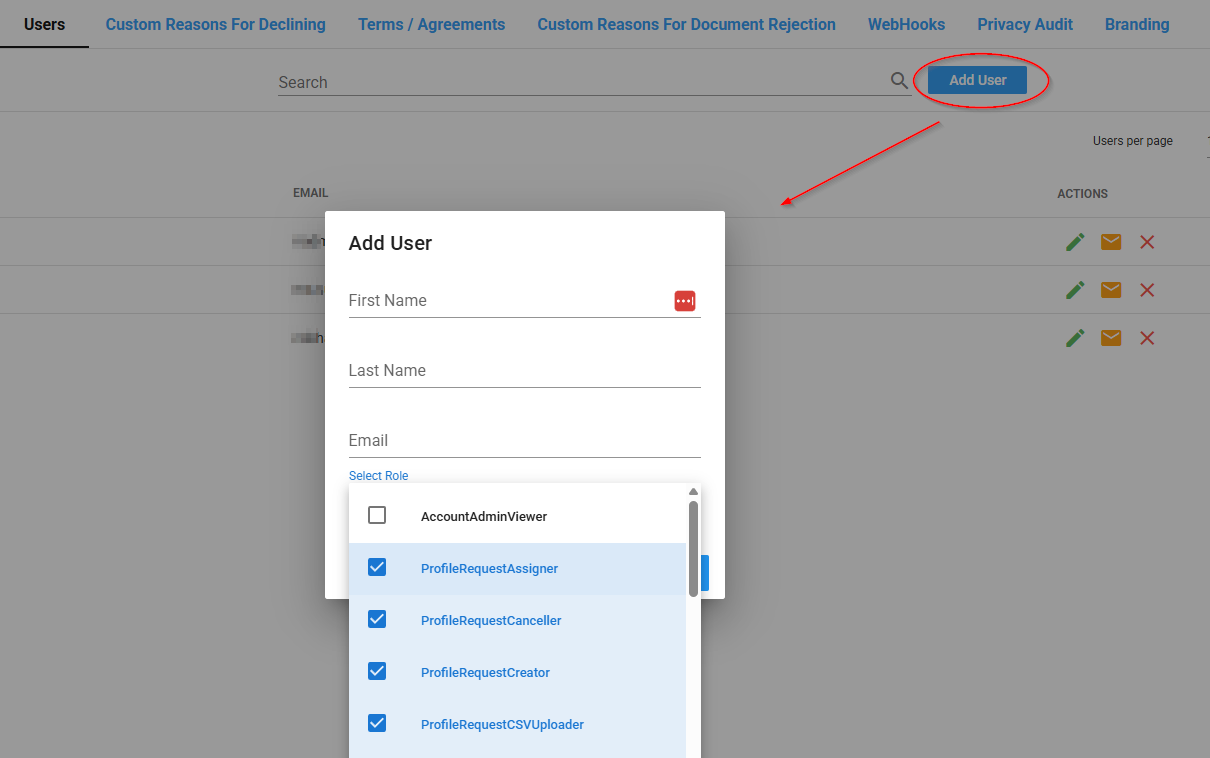Click the edit pencil icon in third user row
Image resolution: width=1210 pixels, height=758 pixels.
point(1075,338)
